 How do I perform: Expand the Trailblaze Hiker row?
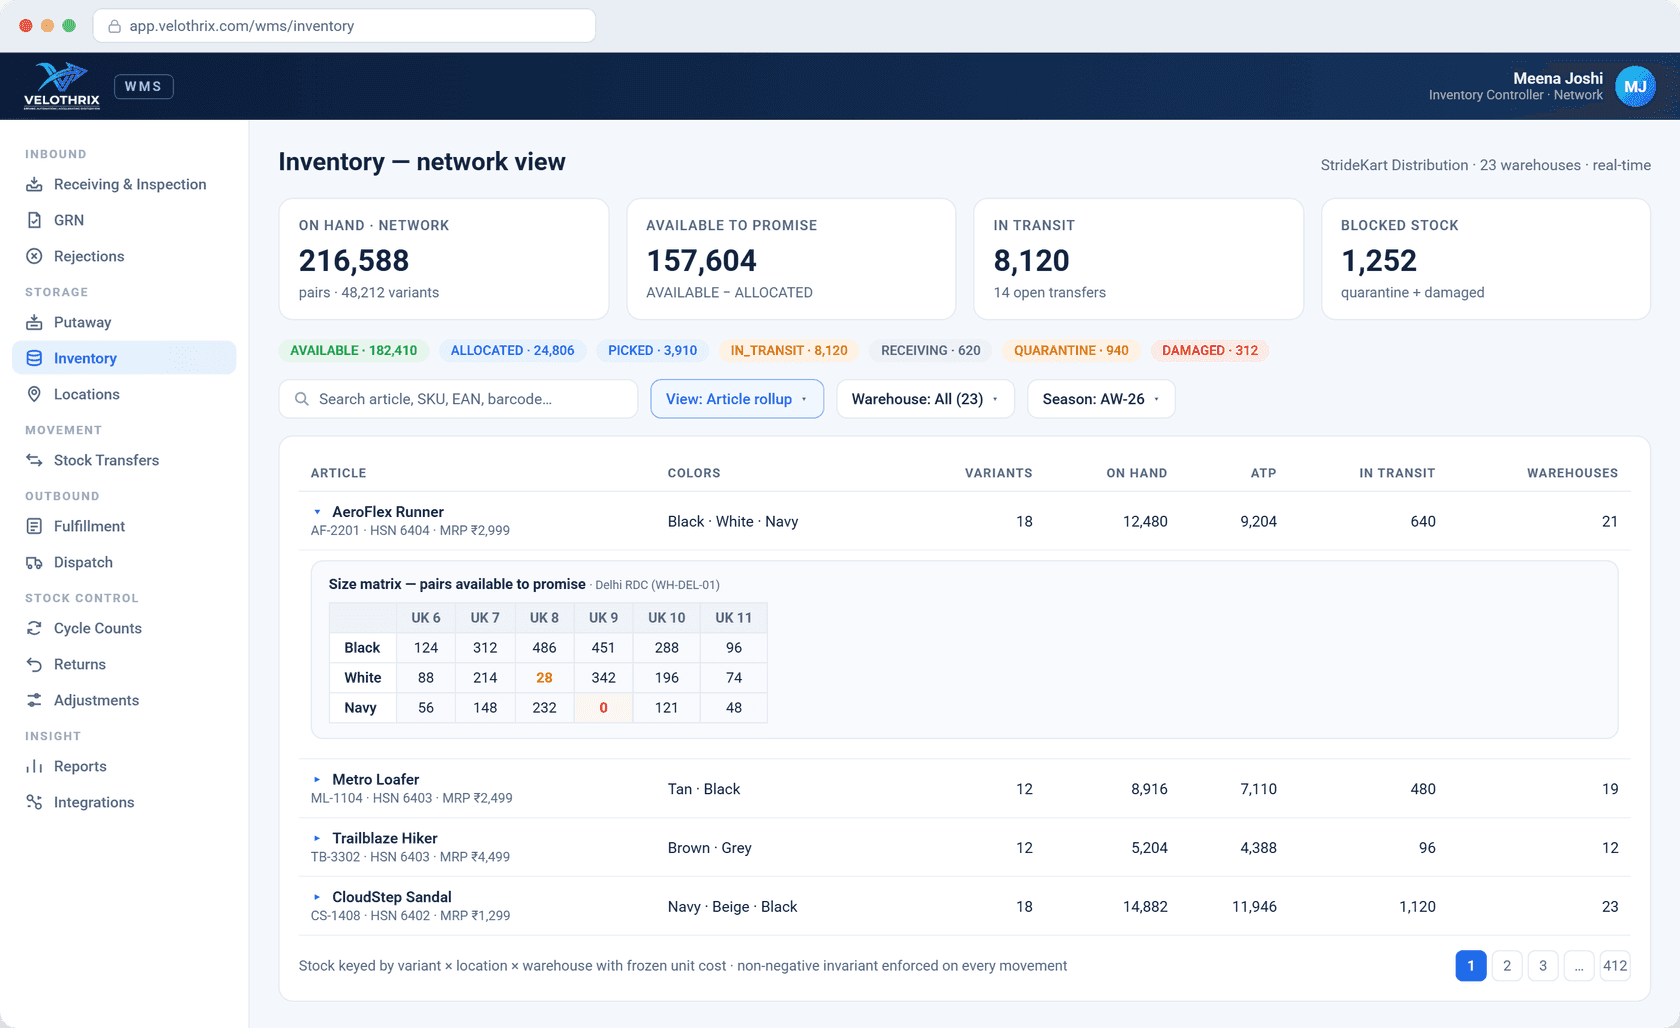(x=317, y=839)
